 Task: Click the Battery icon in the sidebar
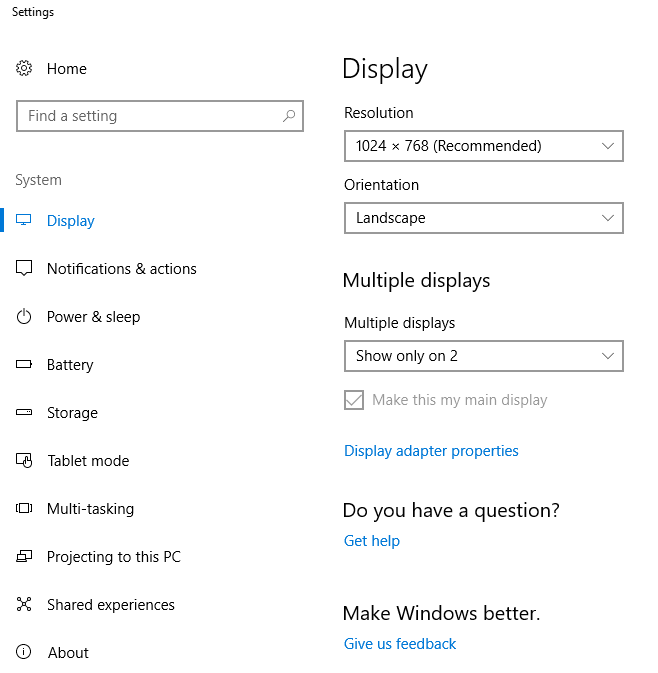(24, 364)
